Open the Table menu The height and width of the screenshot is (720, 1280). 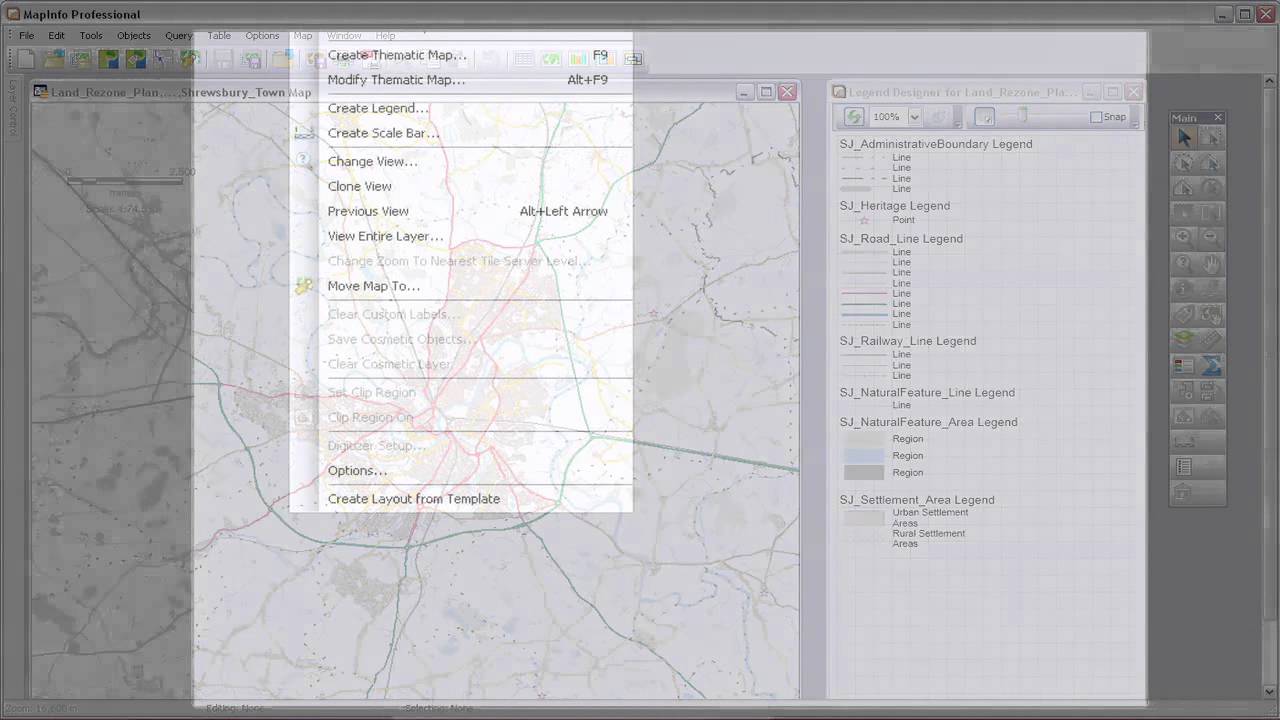(x=219, y=36)
